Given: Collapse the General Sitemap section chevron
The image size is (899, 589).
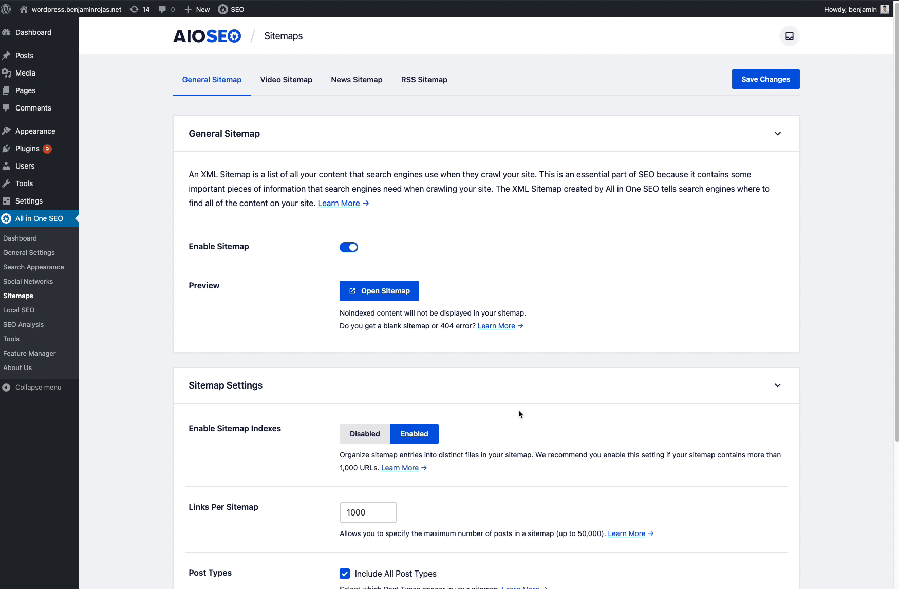Looking at the screenshot, I should (777, 134).
